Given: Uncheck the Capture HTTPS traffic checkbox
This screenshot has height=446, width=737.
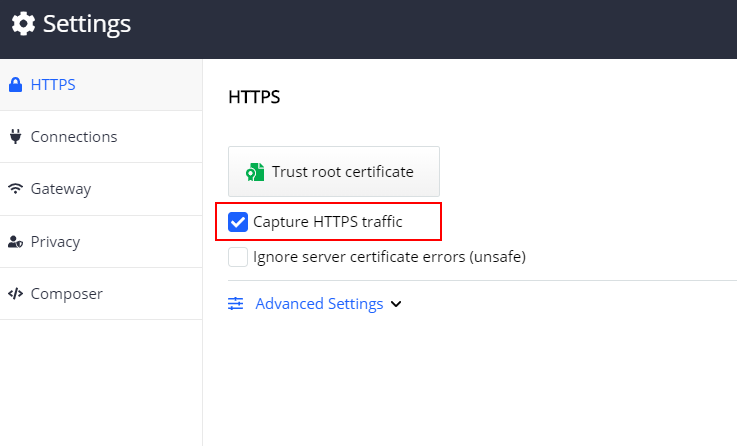Looking at the screenshot, I should (x=238, y=222).
